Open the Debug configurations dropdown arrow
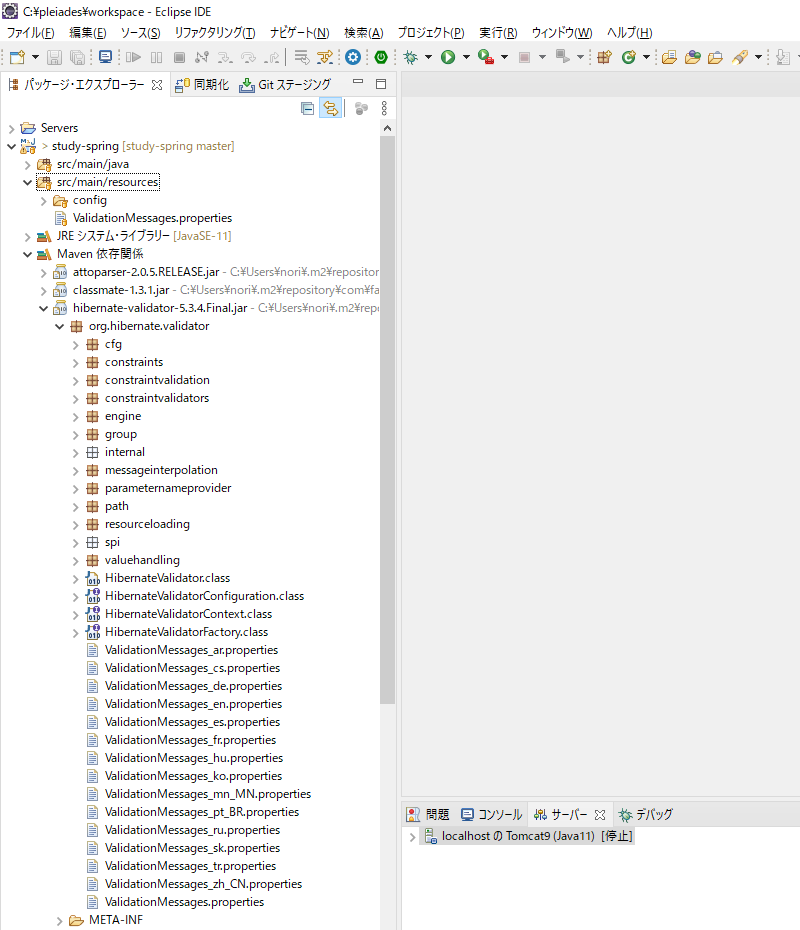Viewport: 800px width, 930px height. coord(428,57)
